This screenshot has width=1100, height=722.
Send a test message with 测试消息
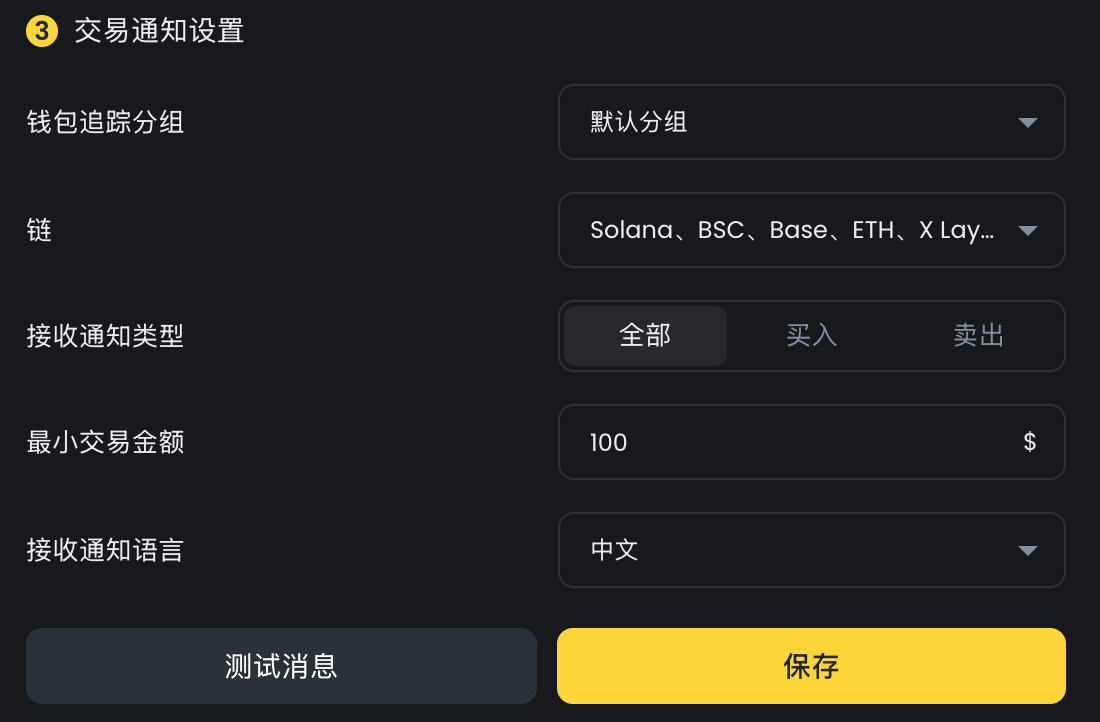(281, 666)
